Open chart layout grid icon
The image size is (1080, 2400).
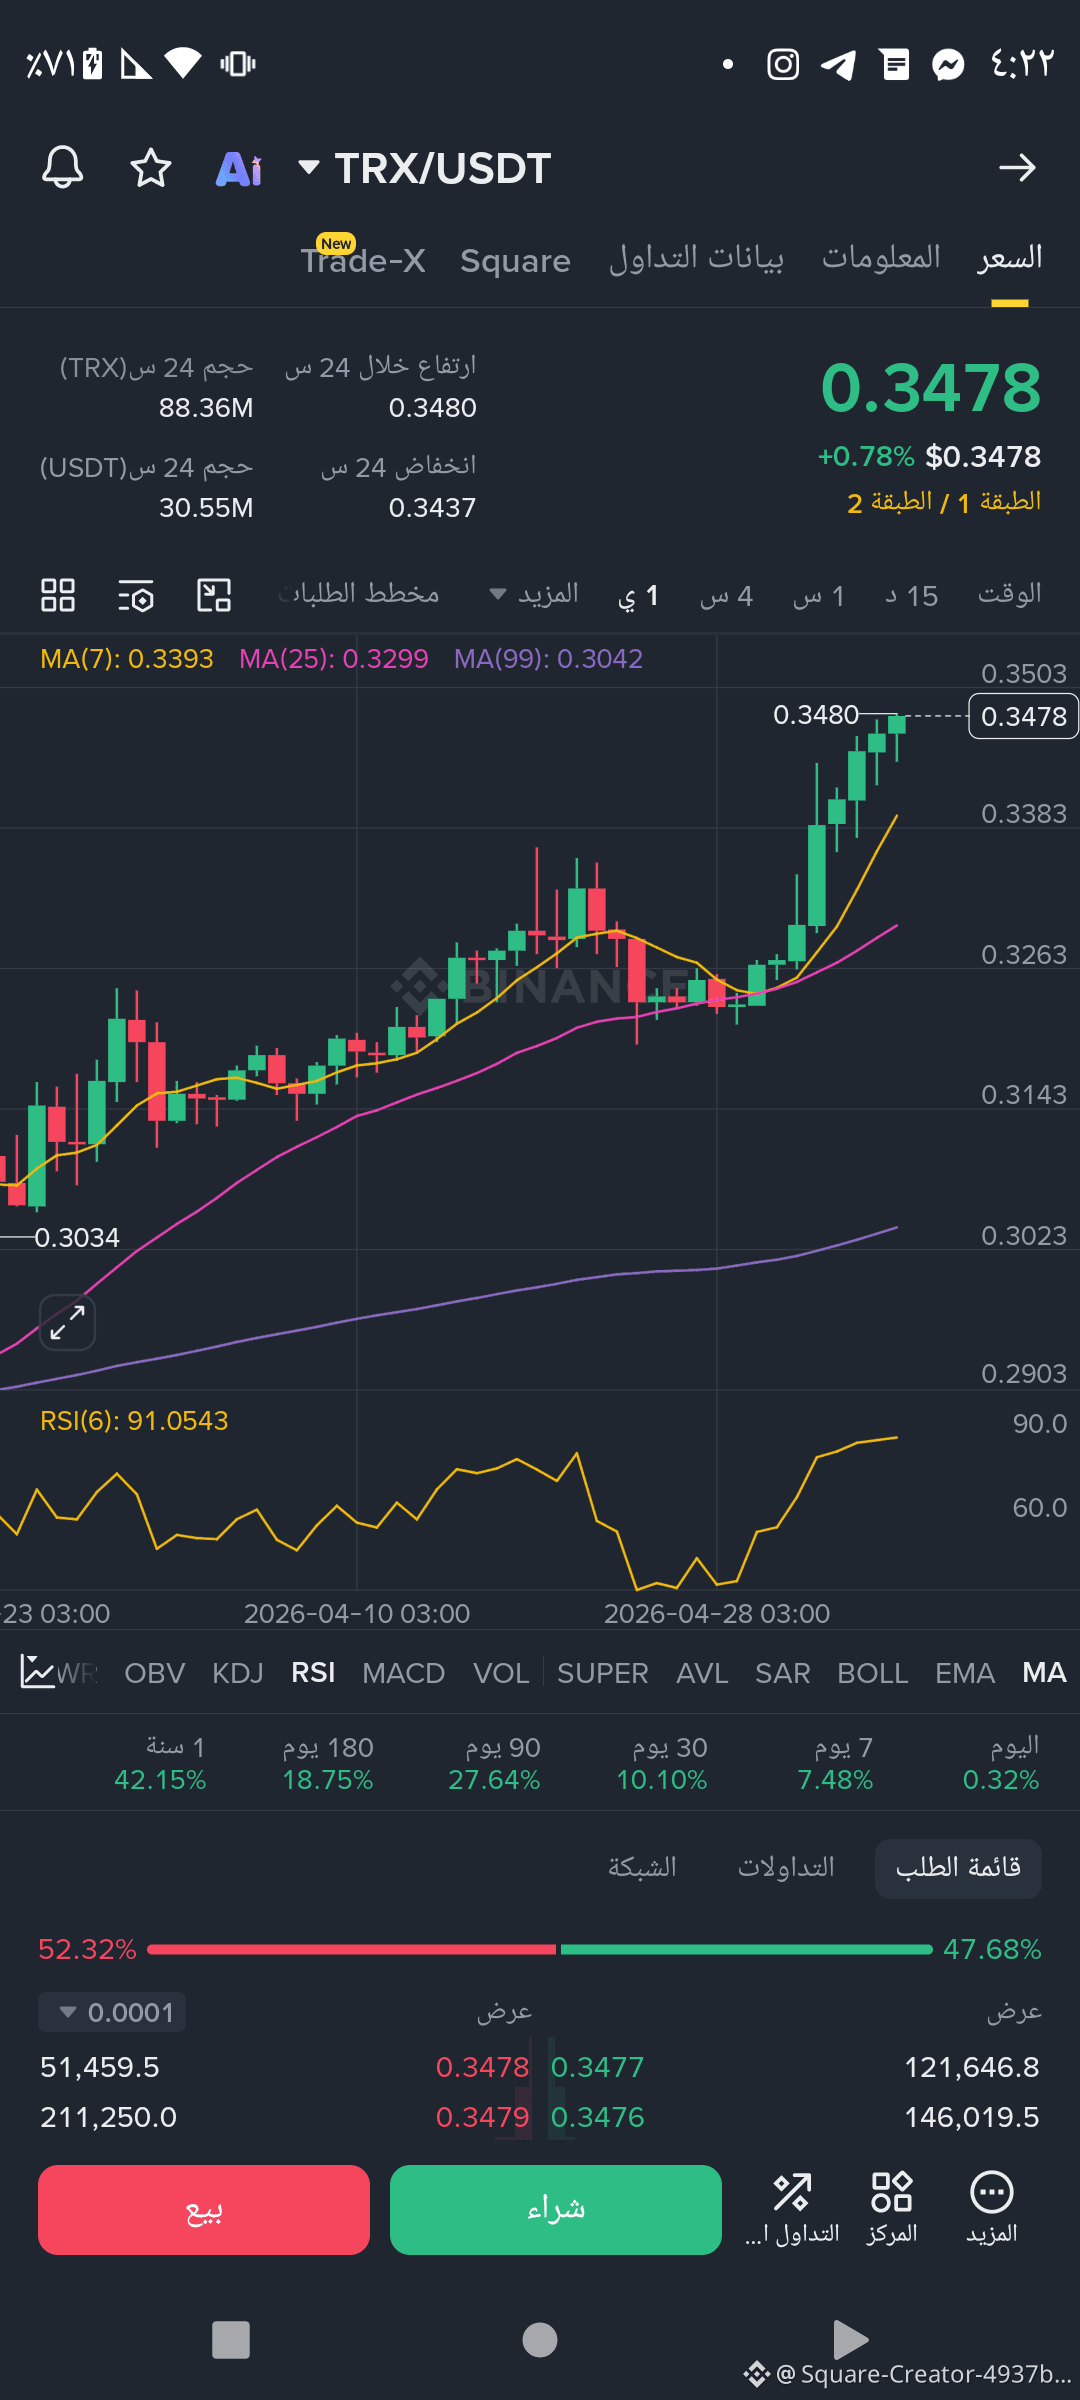pyautogui.click(x=58, y=595)
